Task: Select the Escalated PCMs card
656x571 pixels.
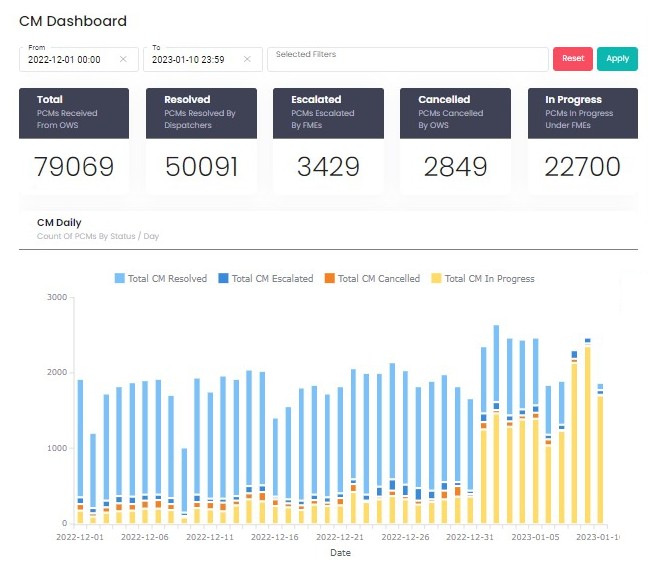Action: click(x=328, y=141)
